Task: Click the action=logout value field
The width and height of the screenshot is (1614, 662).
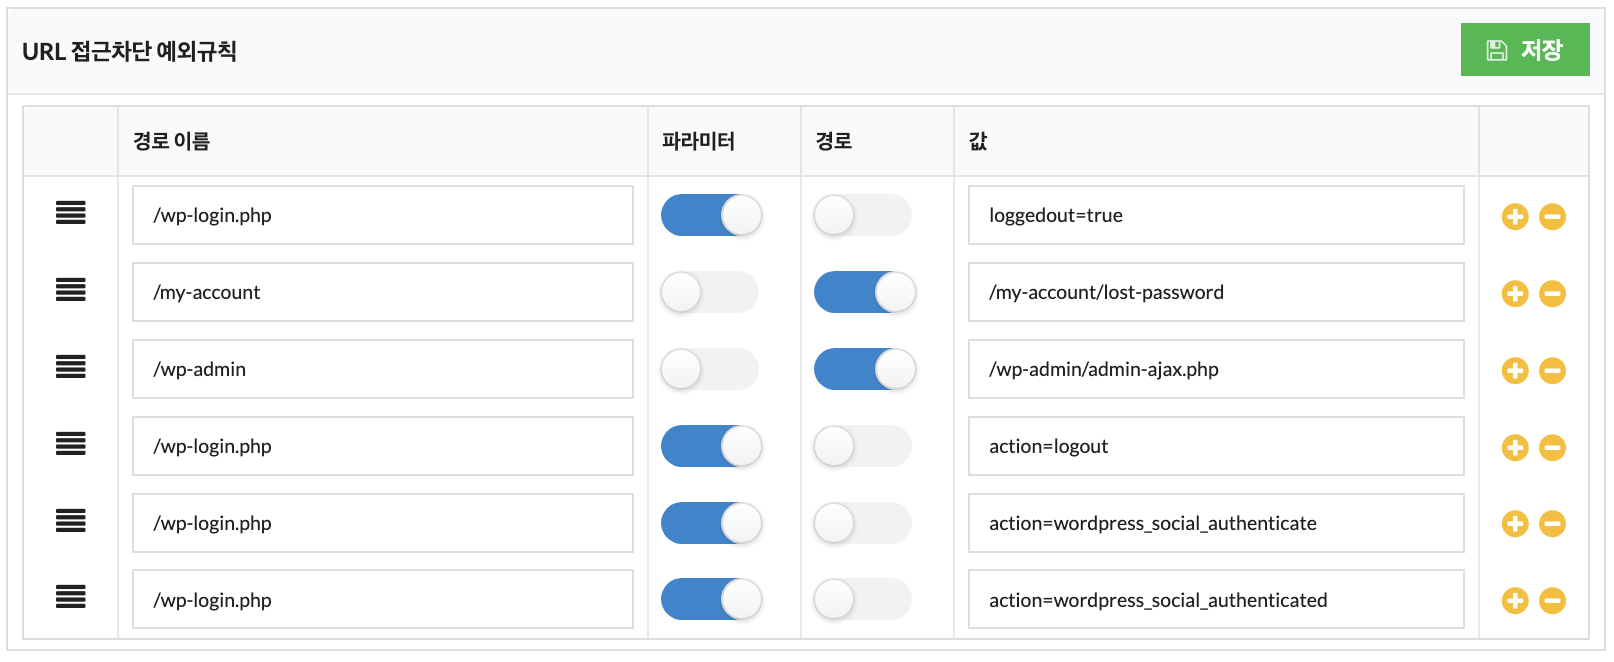Action: point(1216,446)
